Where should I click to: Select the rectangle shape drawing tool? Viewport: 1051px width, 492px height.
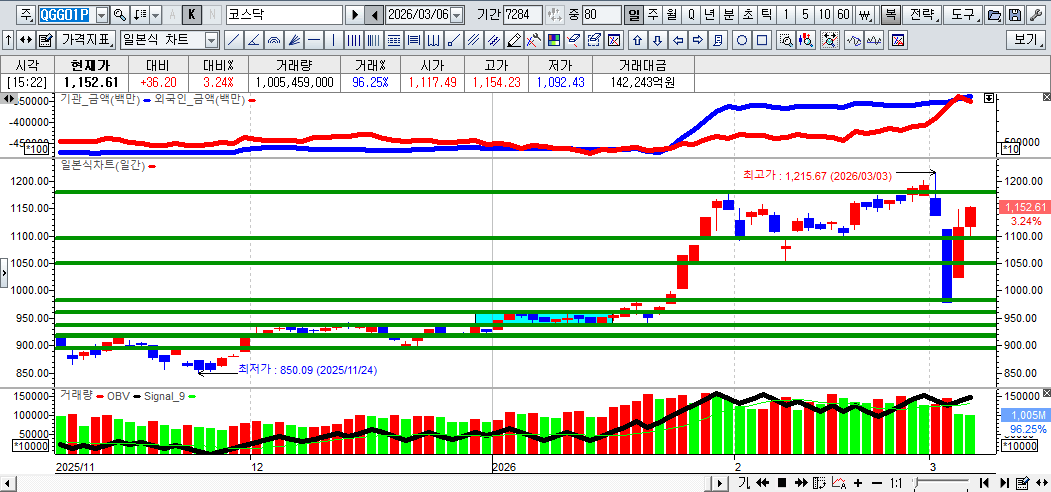click(x=763, y=40)
